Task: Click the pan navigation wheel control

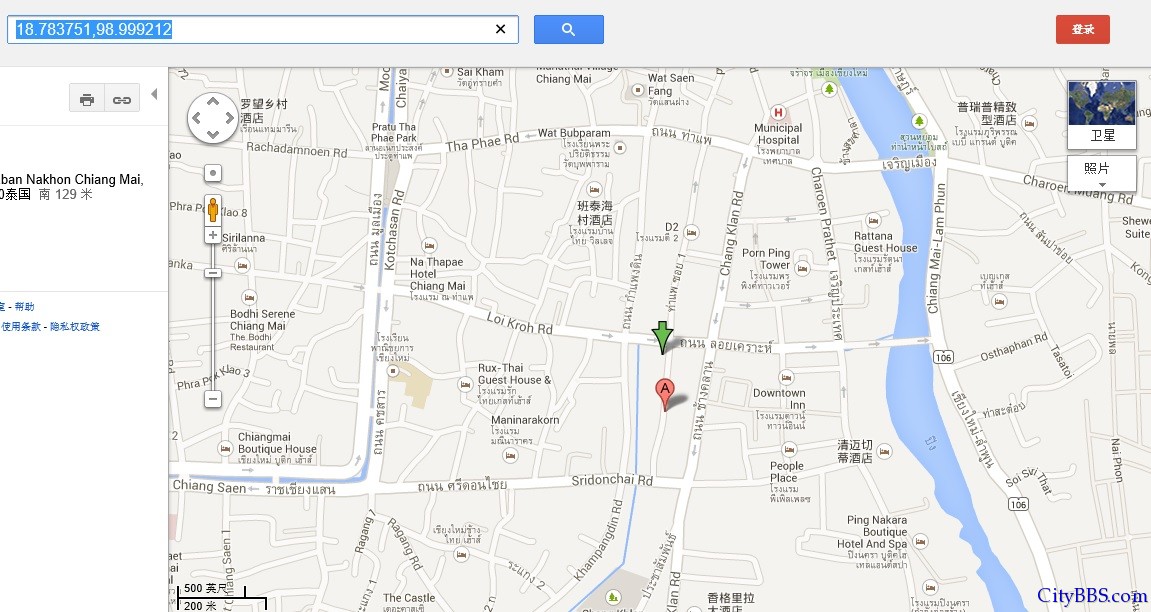Action: (213, 117)
